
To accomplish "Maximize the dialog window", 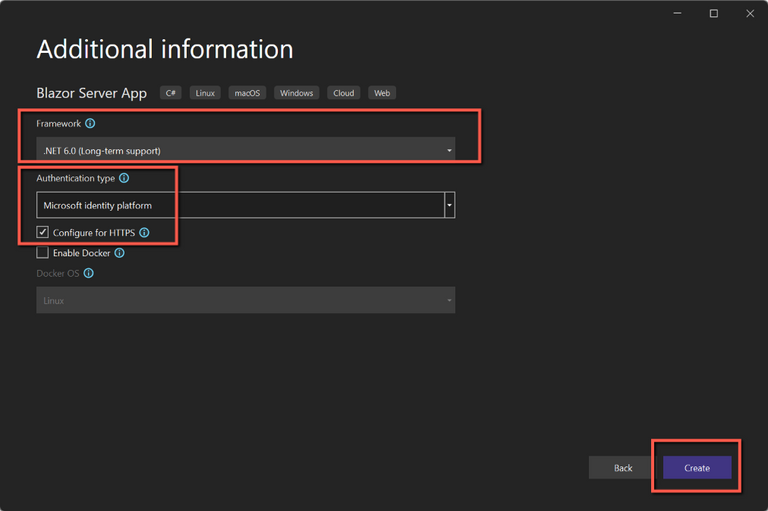I will tap(713, 14).
